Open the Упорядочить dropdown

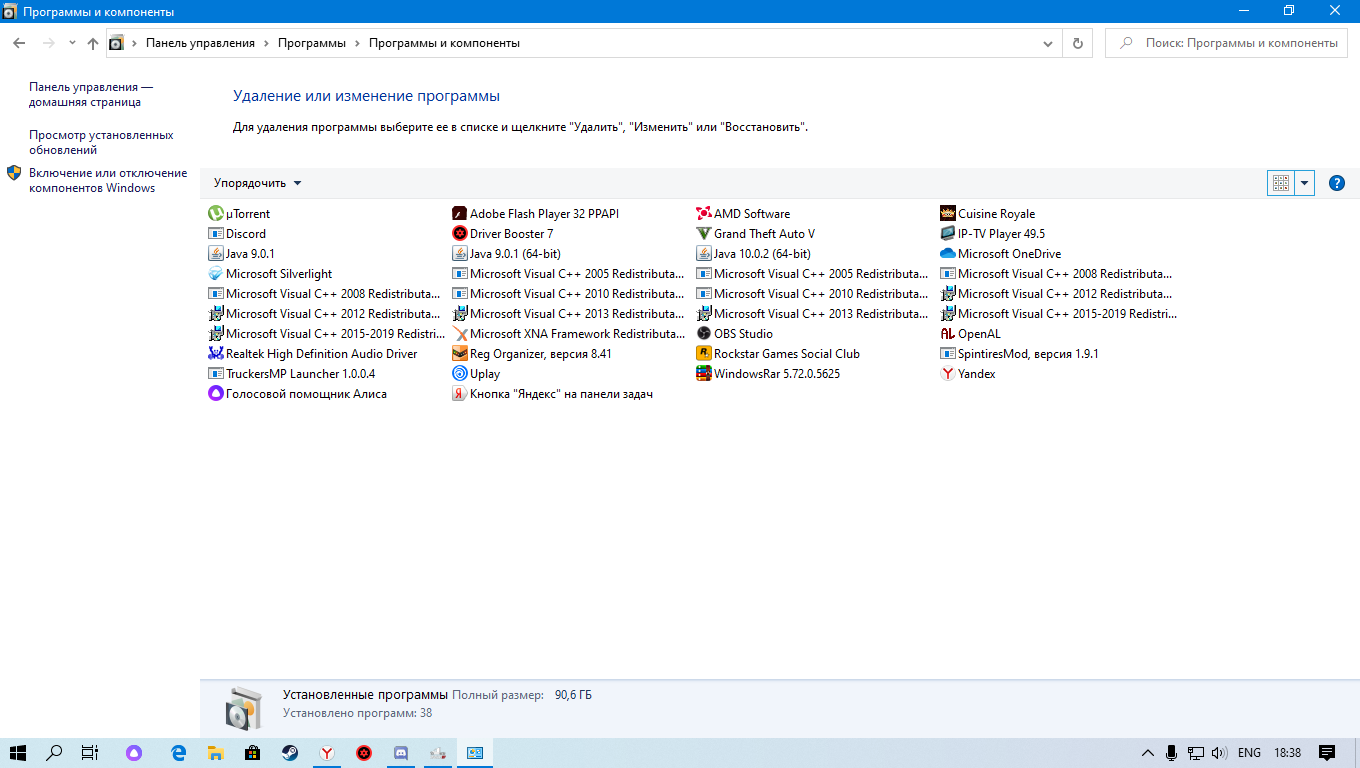coord(257,183)
